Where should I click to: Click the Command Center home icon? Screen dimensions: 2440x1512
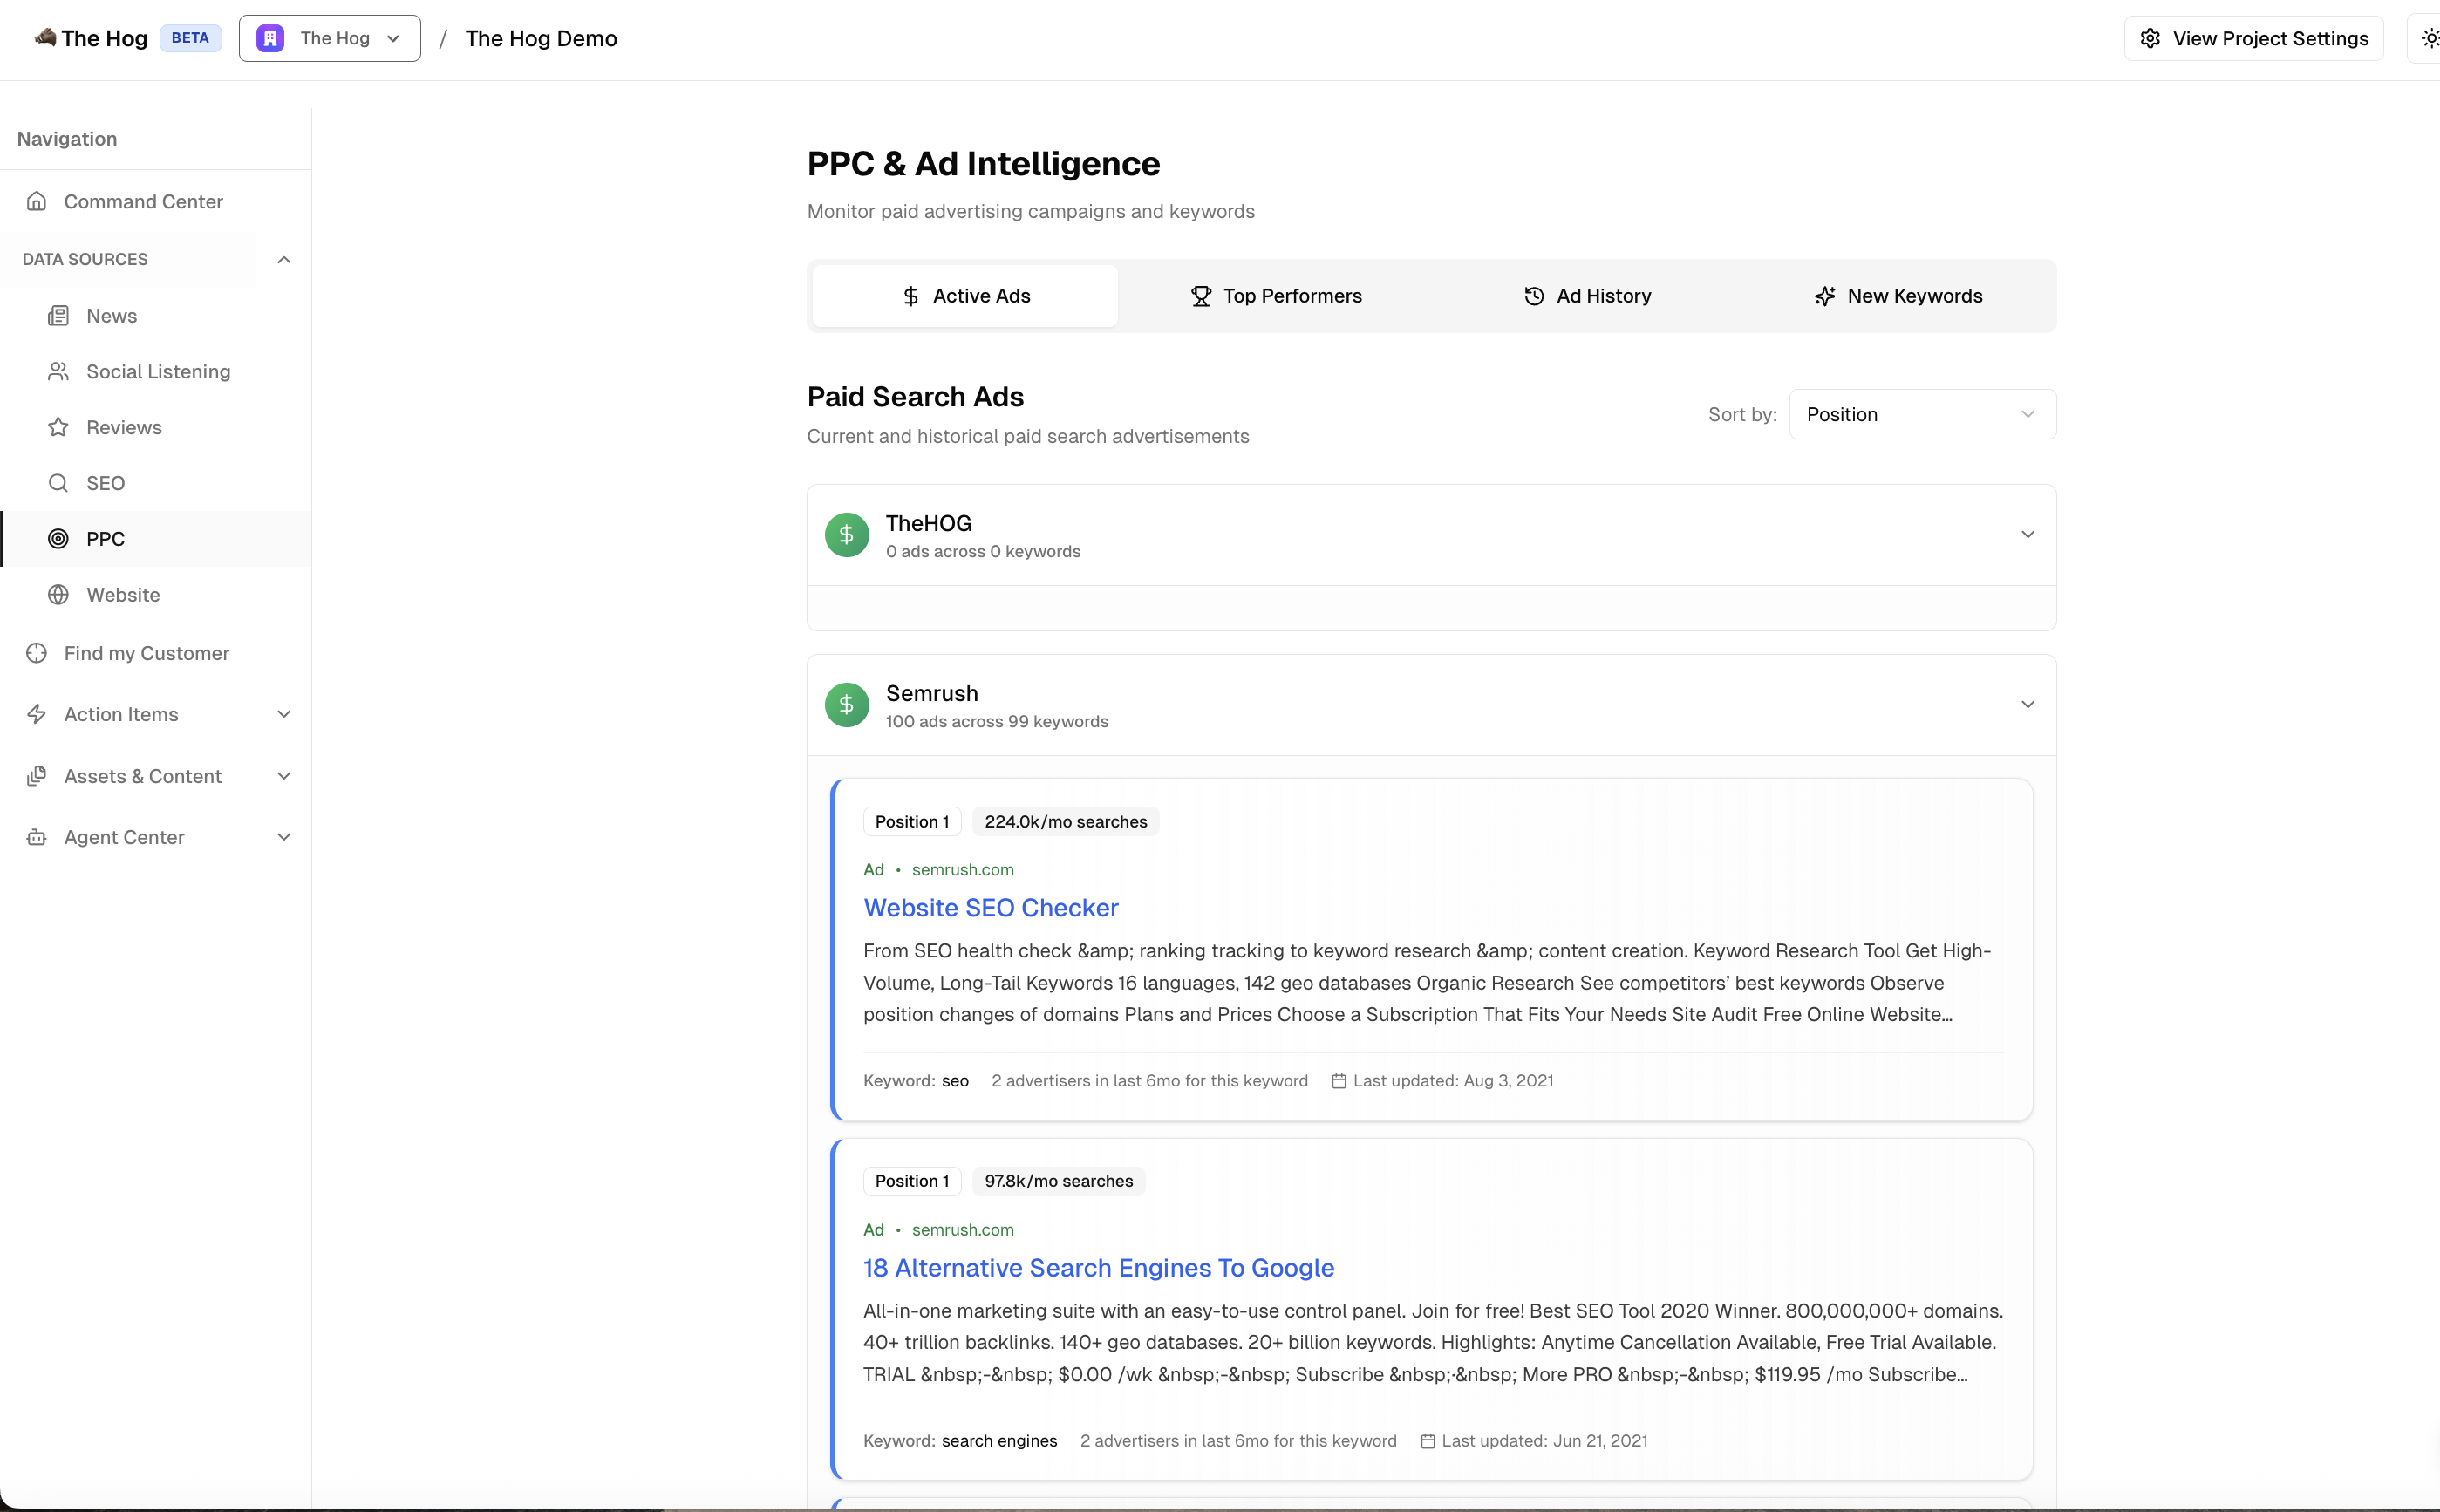point(37,201)
